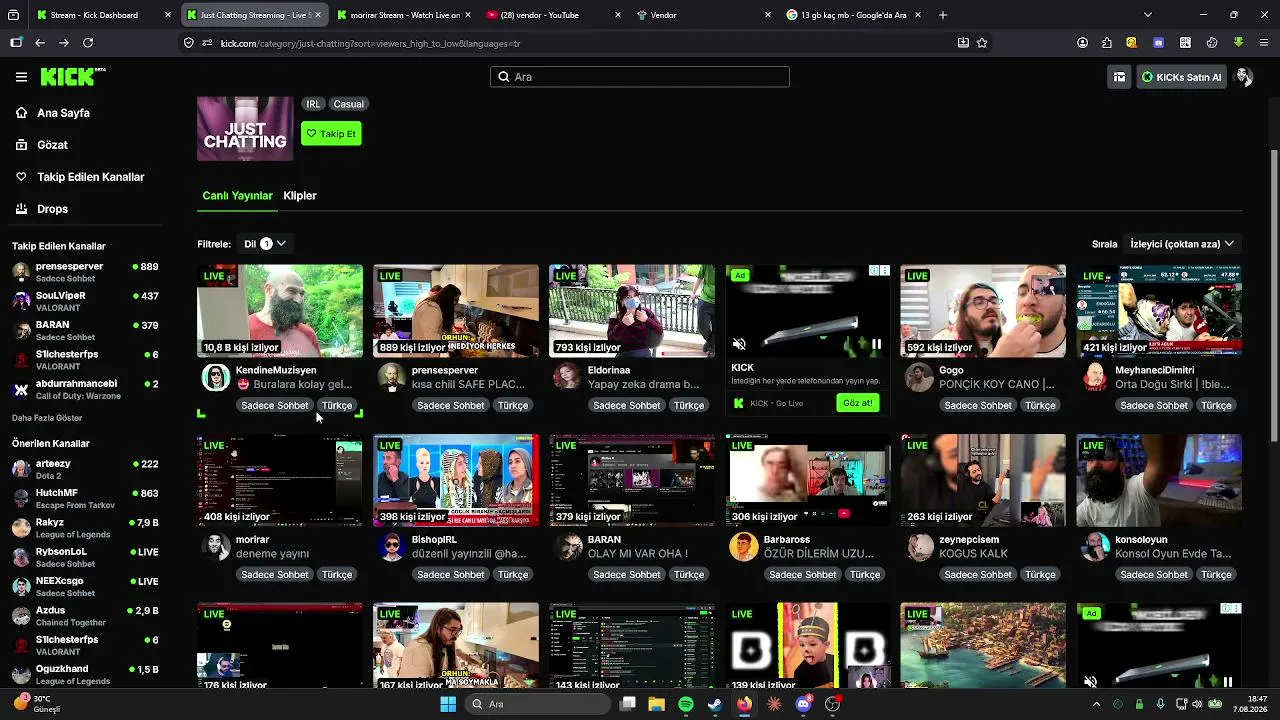Image resolution: width=1280 pixels, height=720 pixels.
Task: Open the list all tabs dropdown
Action: (x=1147, y=15)
